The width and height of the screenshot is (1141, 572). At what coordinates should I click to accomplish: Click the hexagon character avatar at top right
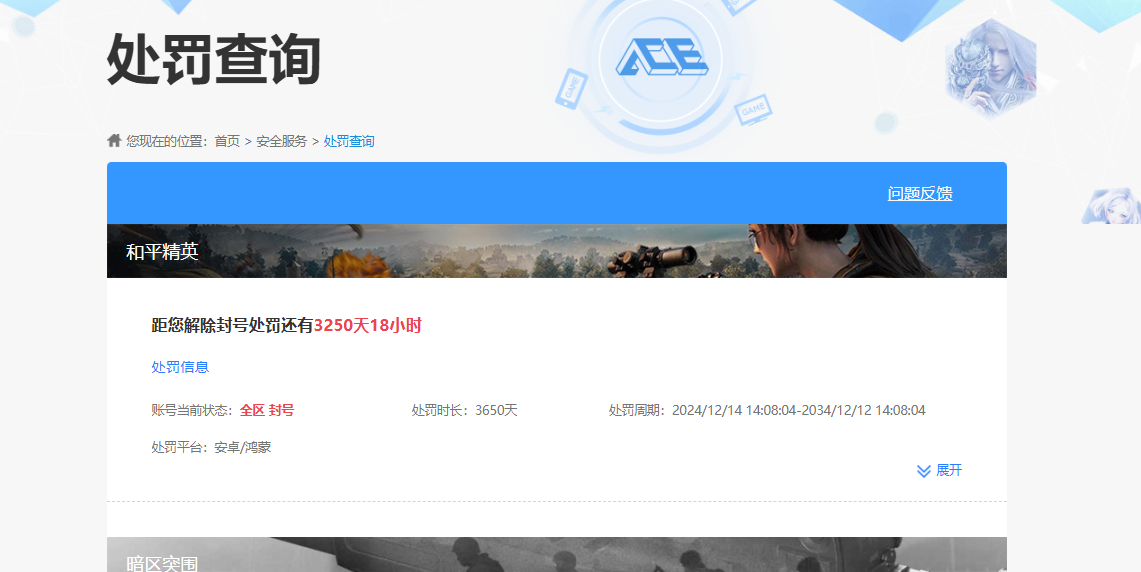pos(990,66)
